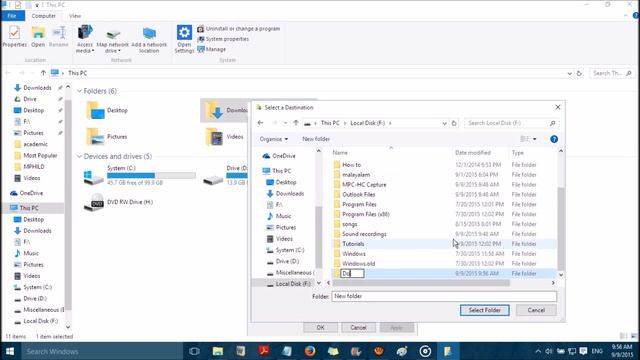The width and height of the screenshot is (640, 360).
Task: Click the blue help icon in dialog
Action: (x=554, y=139)
